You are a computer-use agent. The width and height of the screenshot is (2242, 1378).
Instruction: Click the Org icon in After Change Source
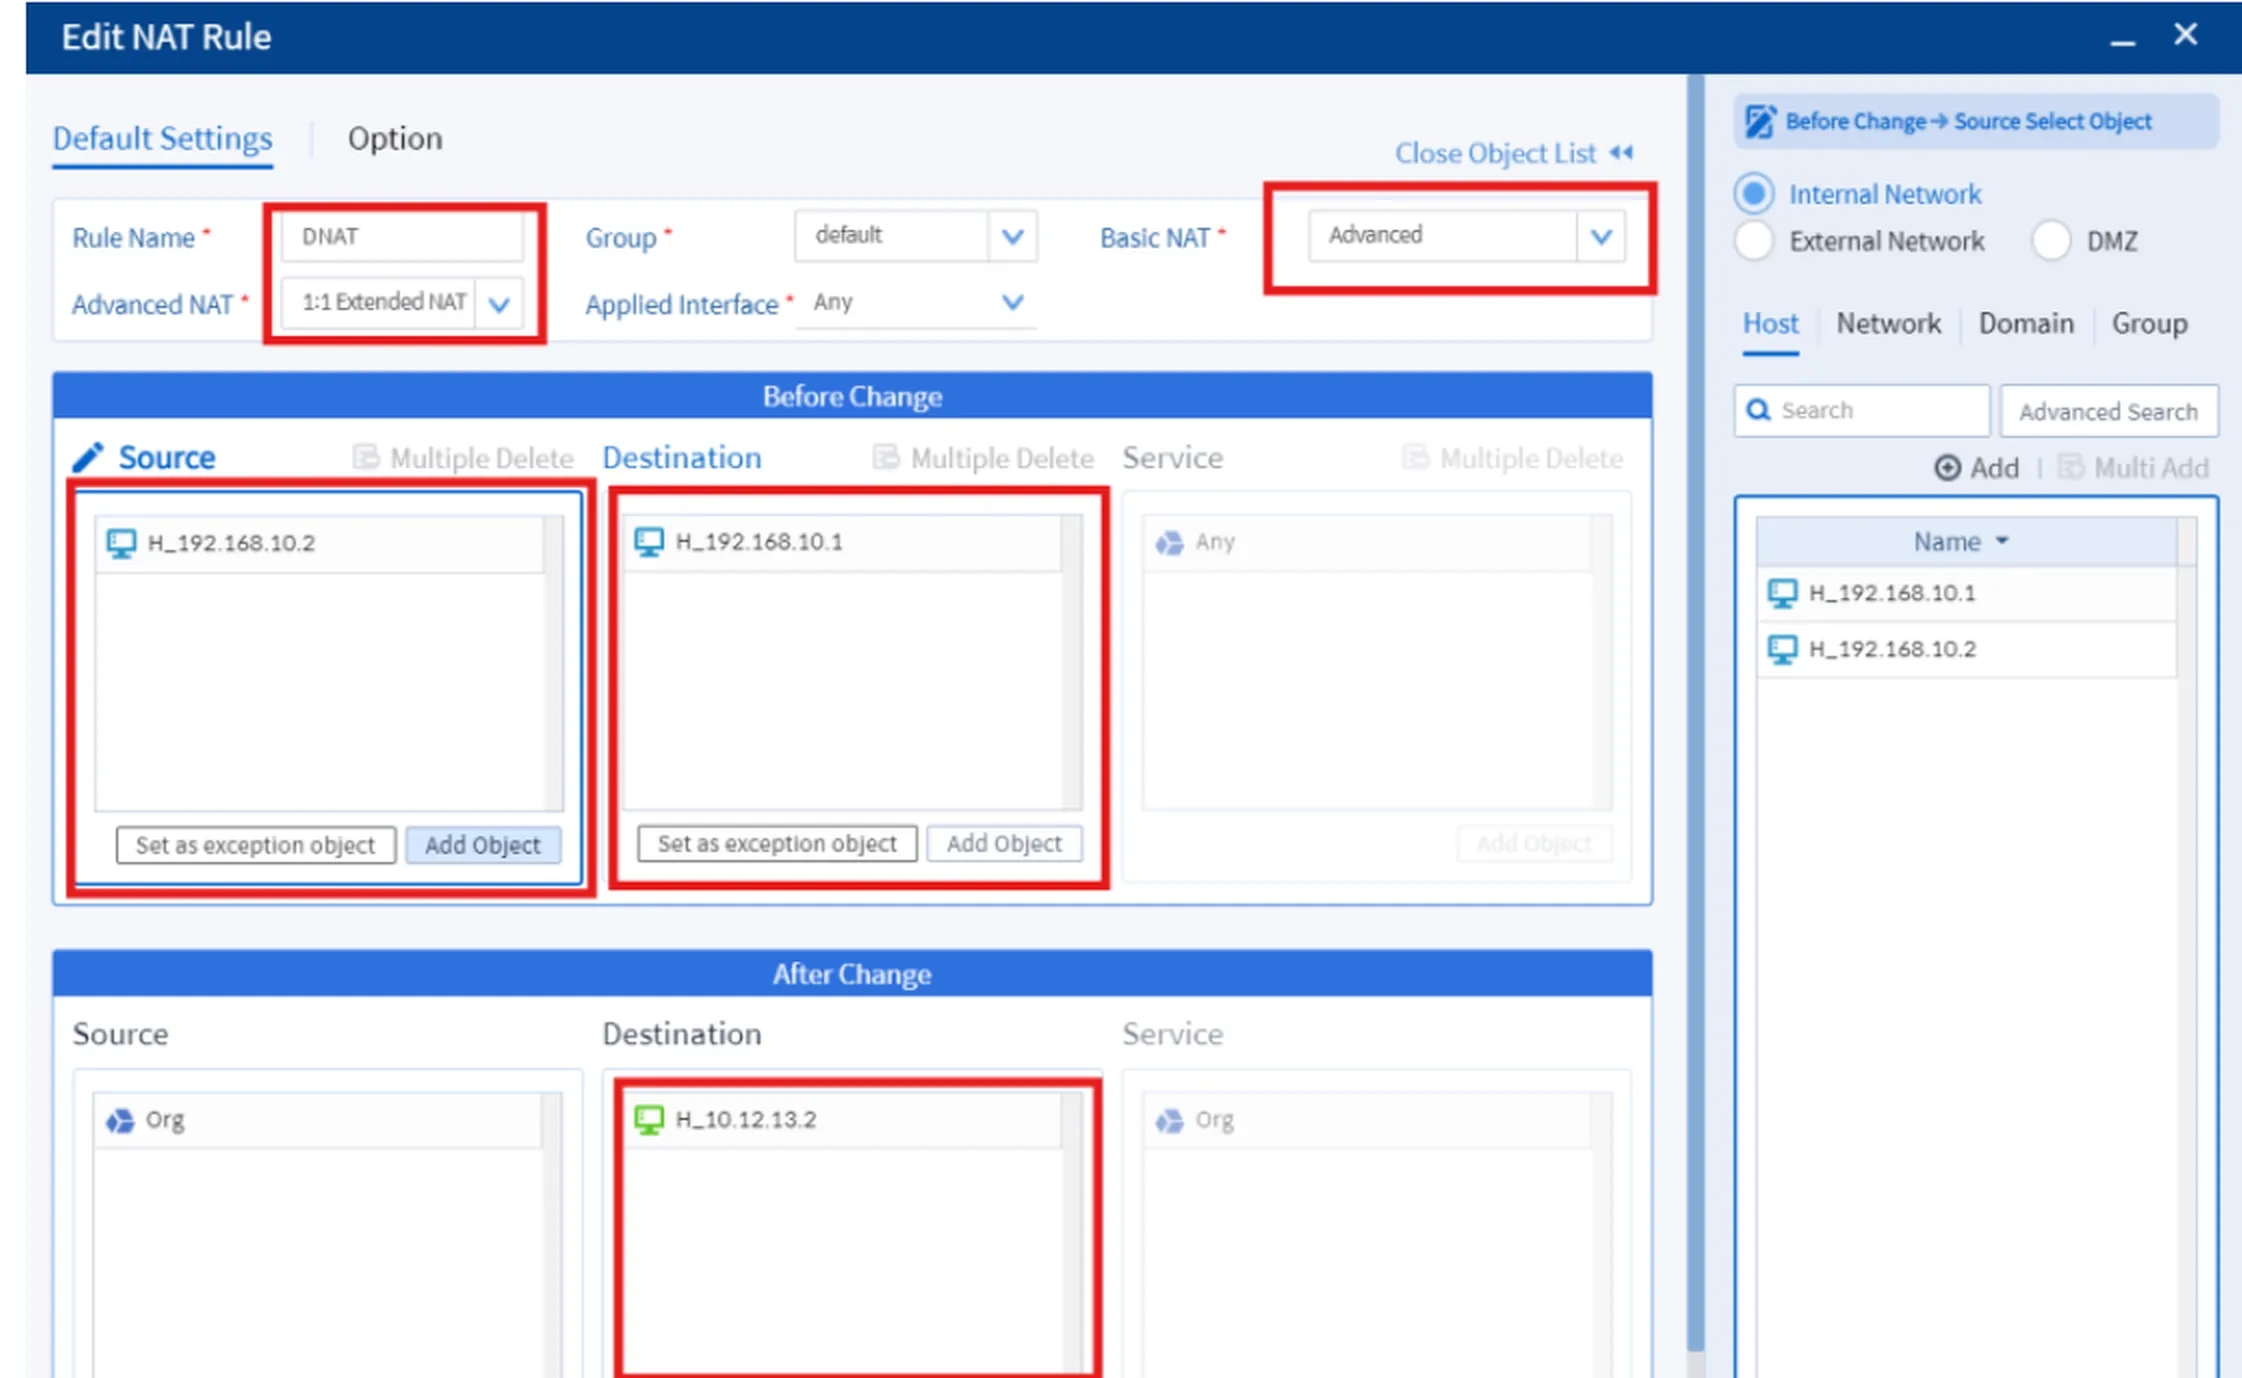coord(120,1120)
